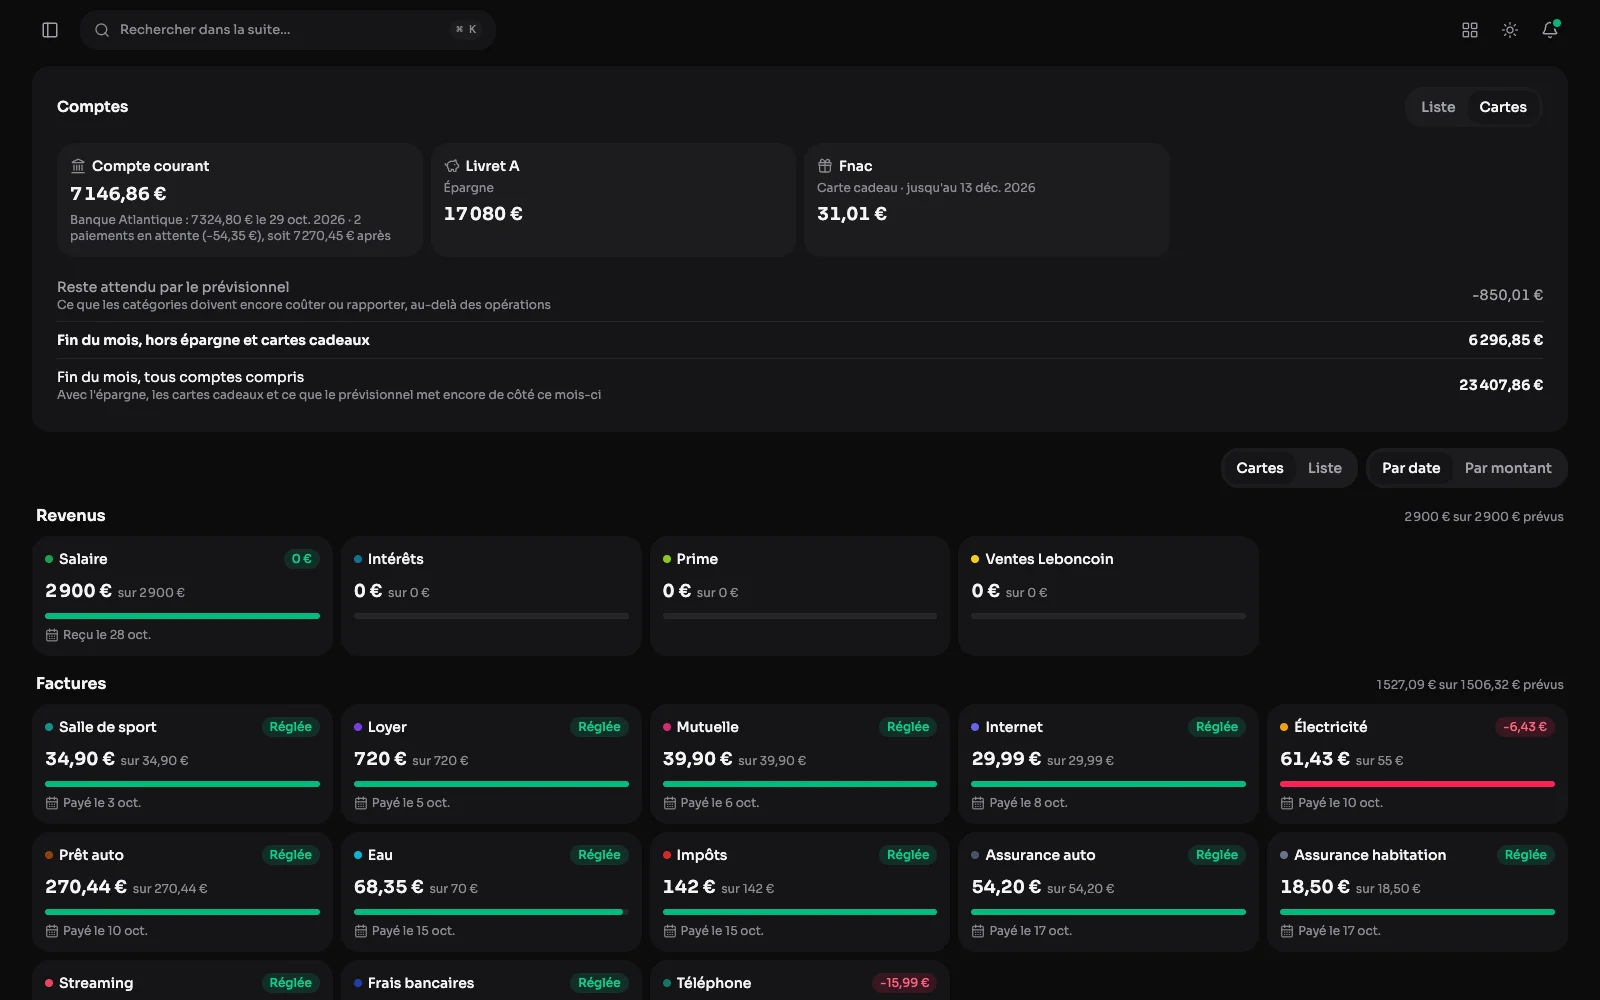Open the Salaire income card

pyautogui.click(x=182, y=596)
